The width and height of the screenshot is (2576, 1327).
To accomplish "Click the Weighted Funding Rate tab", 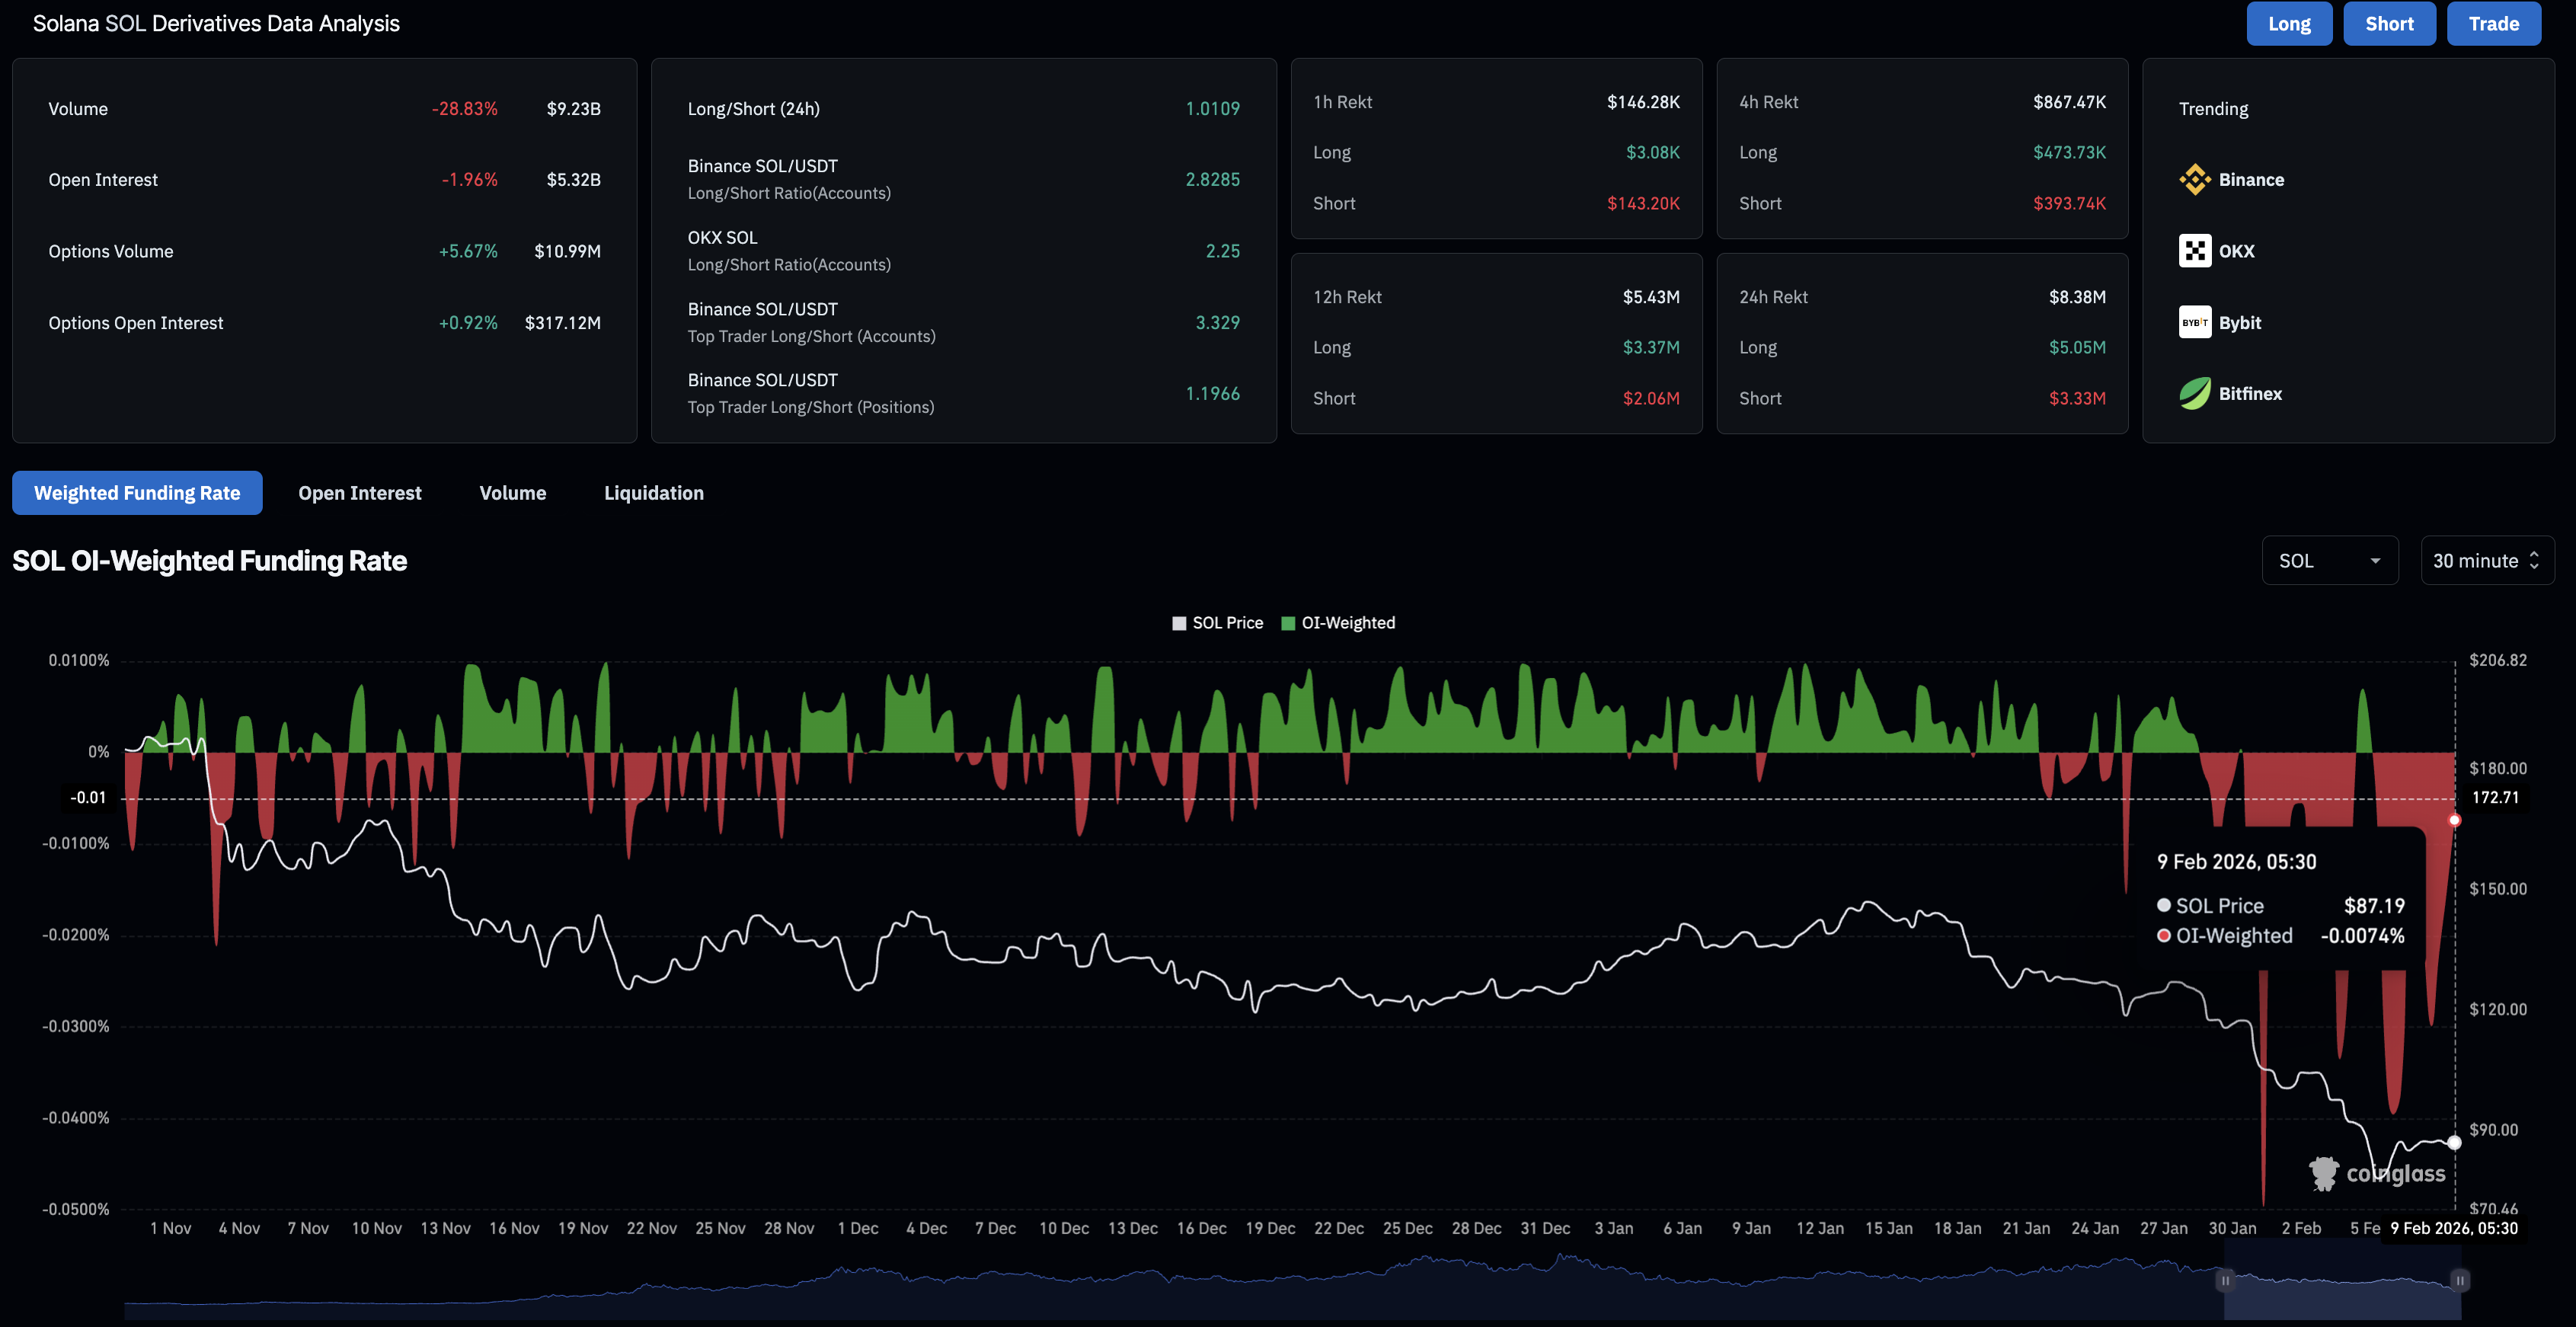I will 137,493.
